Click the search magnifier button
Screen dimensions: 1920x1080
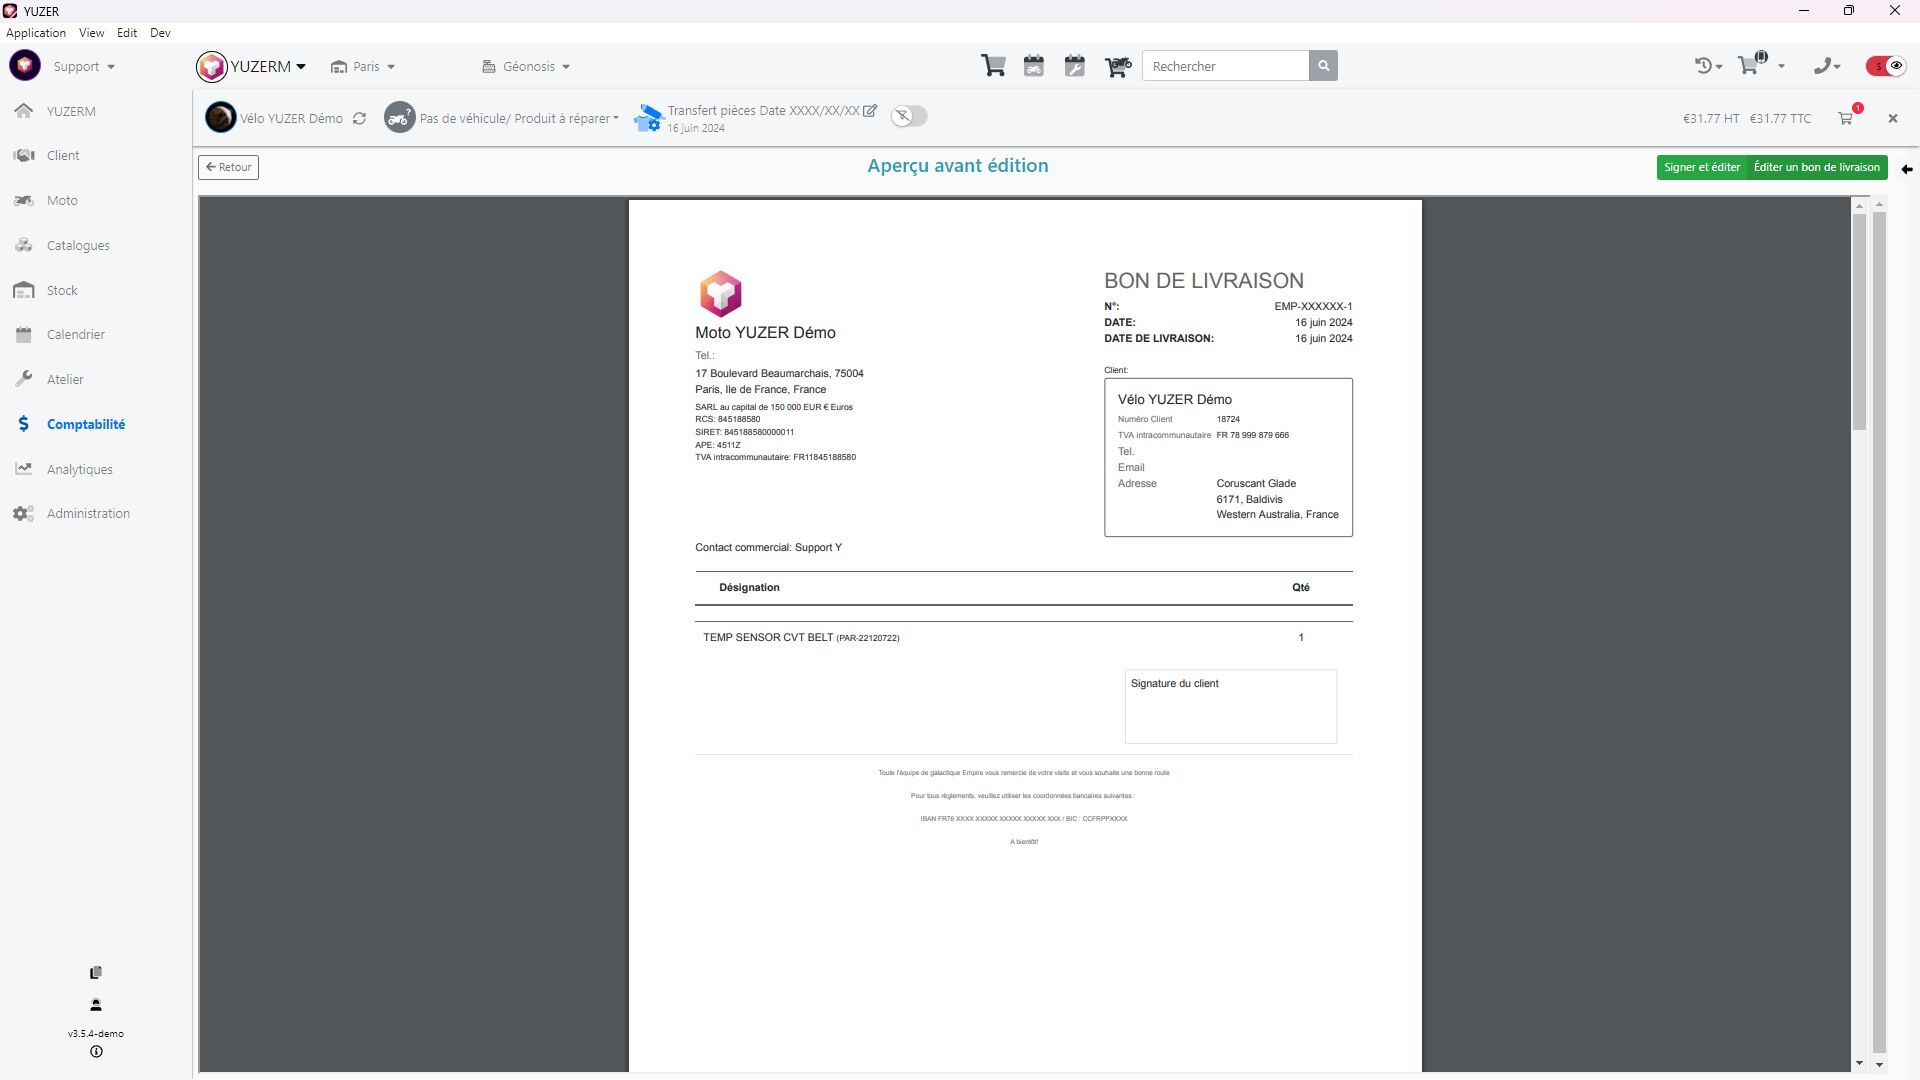1323,66
